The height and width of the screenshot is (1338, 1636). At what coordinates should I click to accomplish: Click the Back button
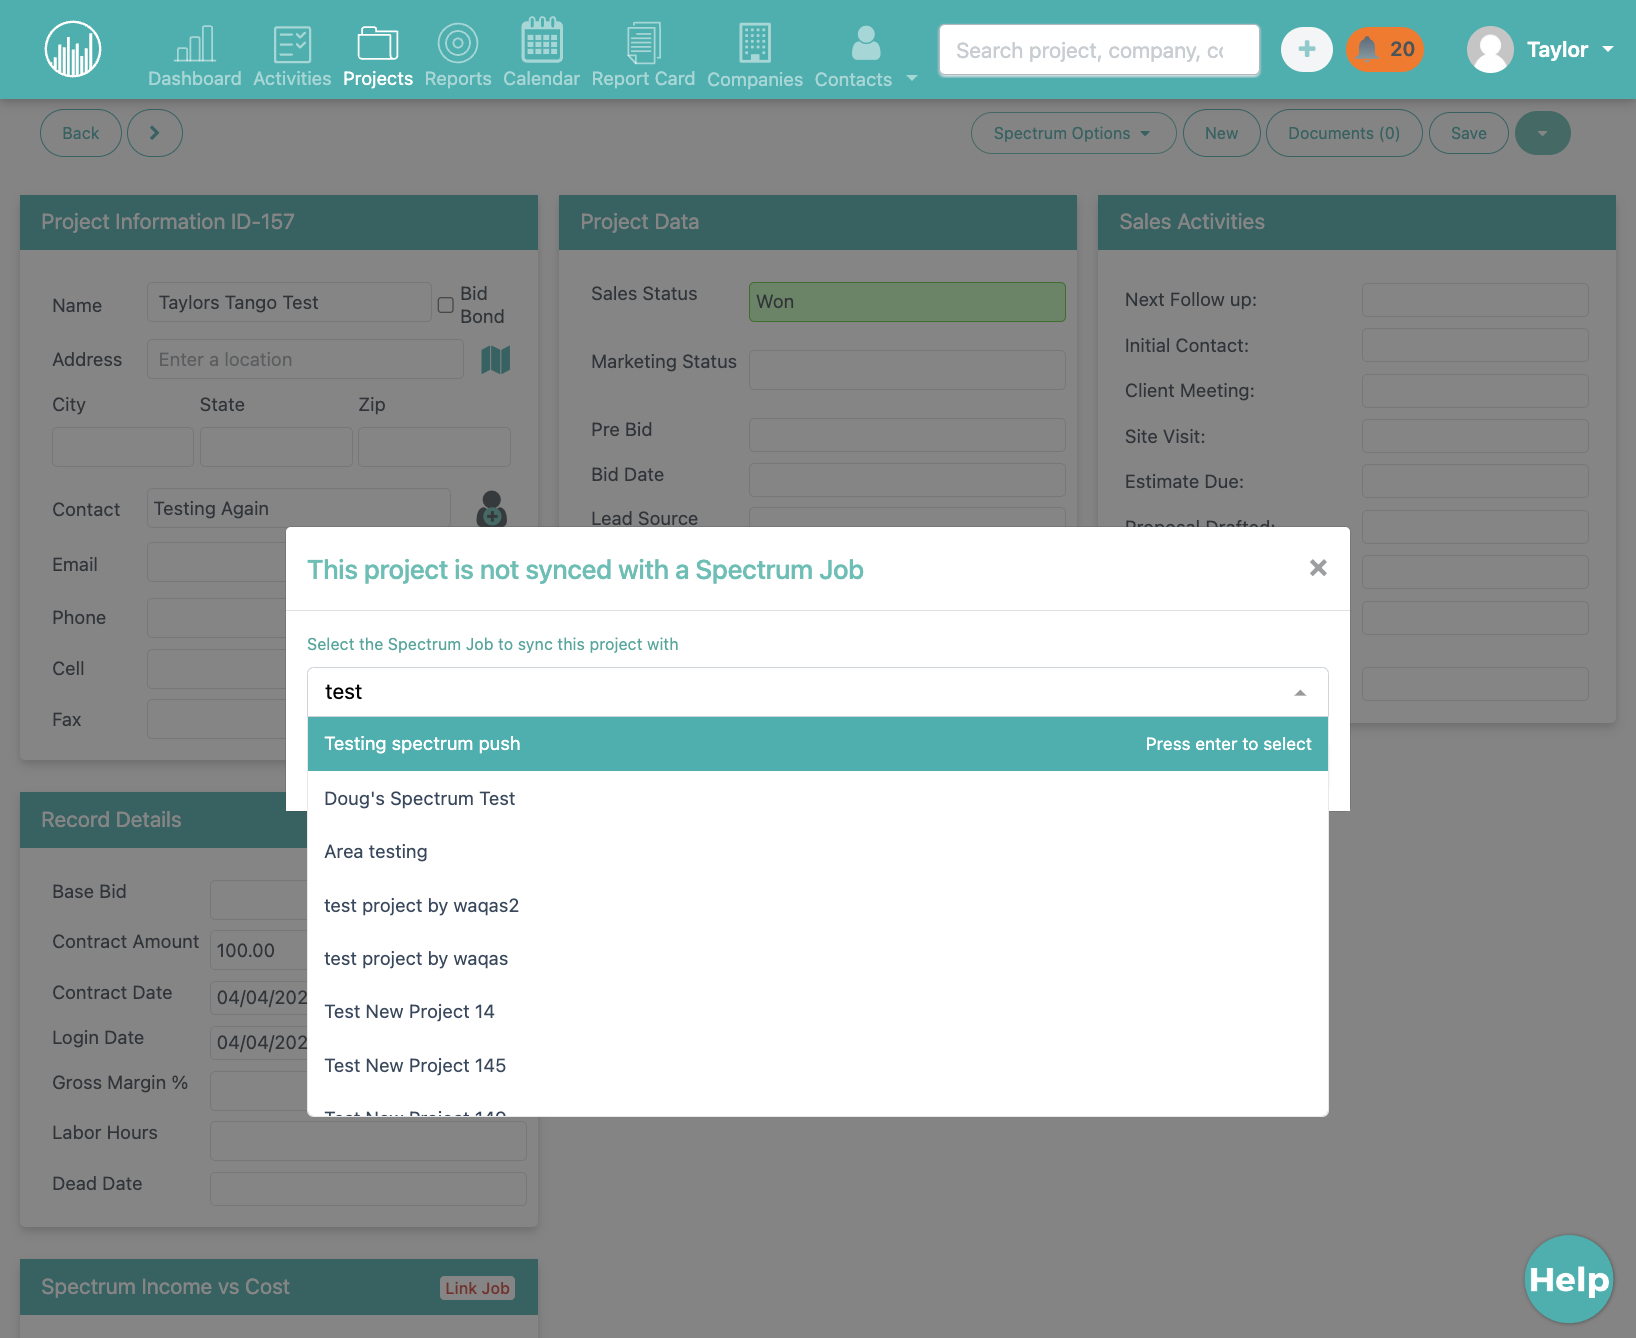(x=81, y=133)
